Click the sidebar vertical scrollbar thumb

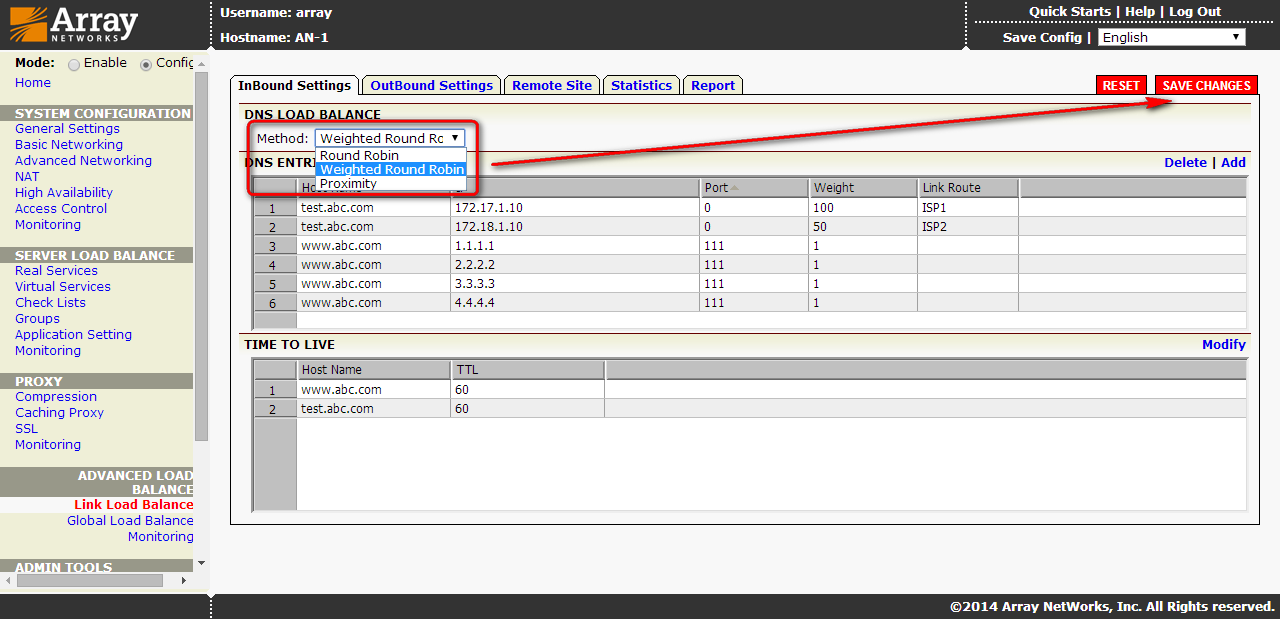[201, 256]
